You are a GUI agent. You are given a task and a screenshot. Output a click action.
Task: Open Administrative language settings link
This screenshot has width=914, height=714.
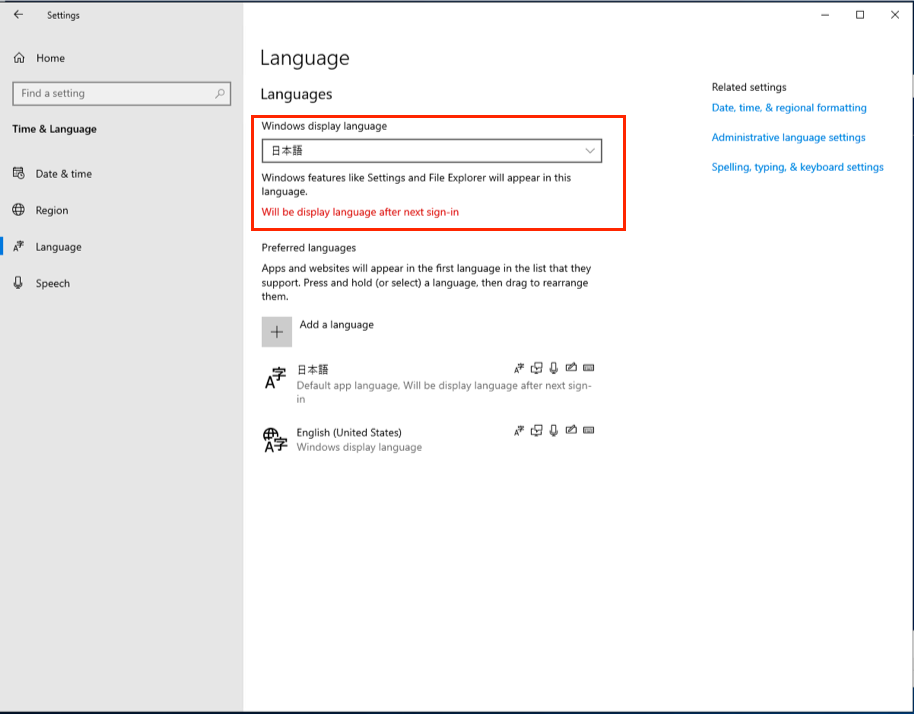pyautogui.click(x=788, y=138)
